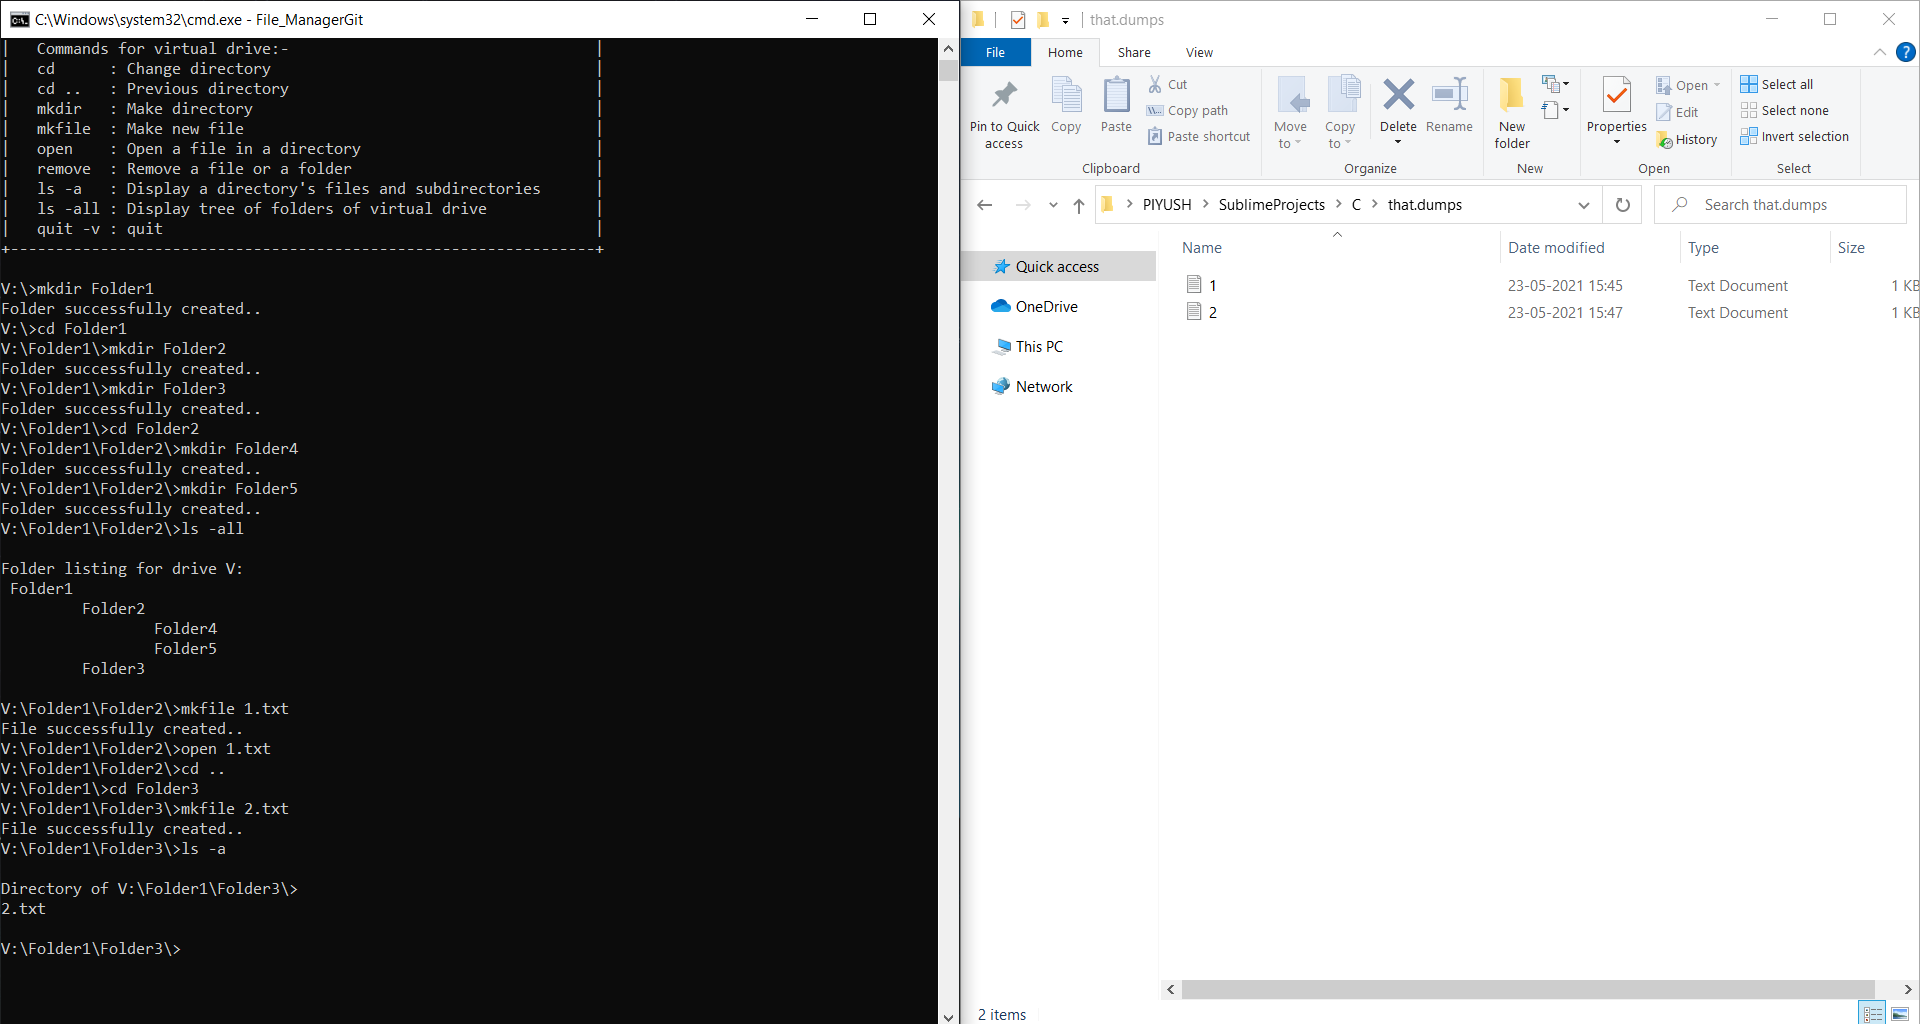Click Edit in the Open group
This screenshot has height=1024, width=1920.
tap(1677, 113)
